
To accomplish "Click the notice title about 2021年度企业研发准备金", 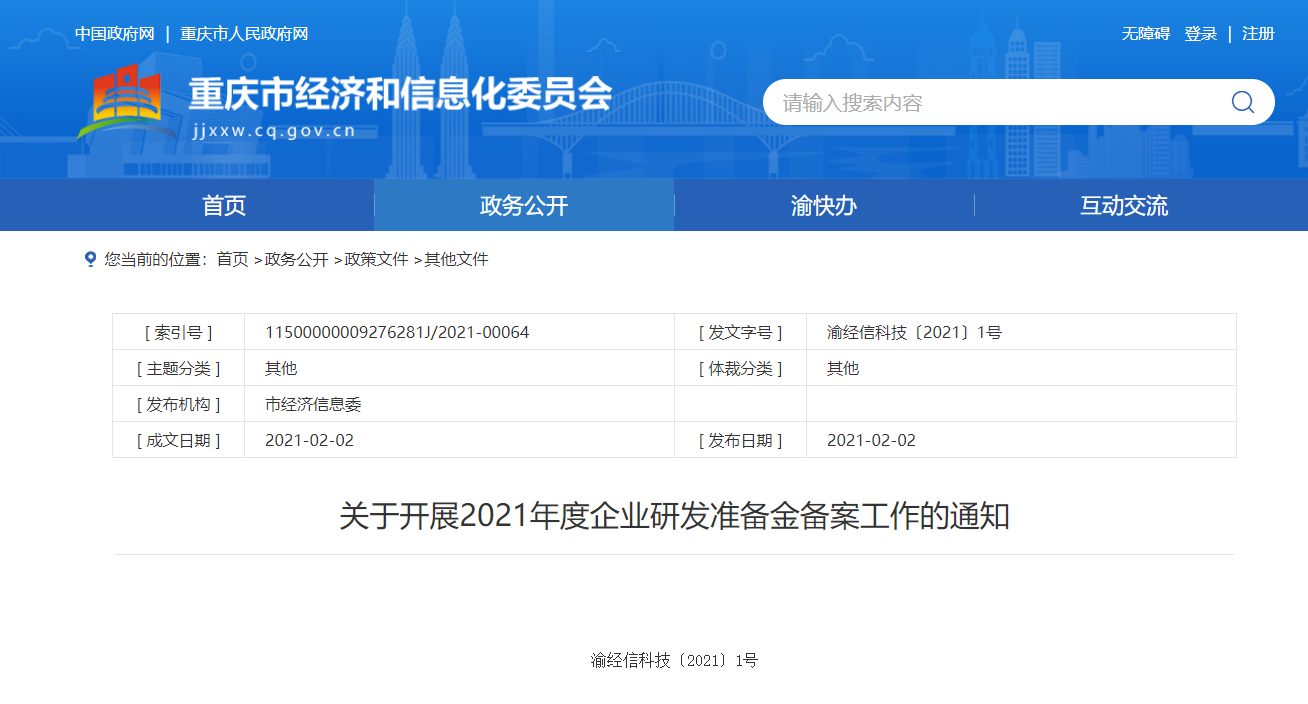I will coord(674,517).
